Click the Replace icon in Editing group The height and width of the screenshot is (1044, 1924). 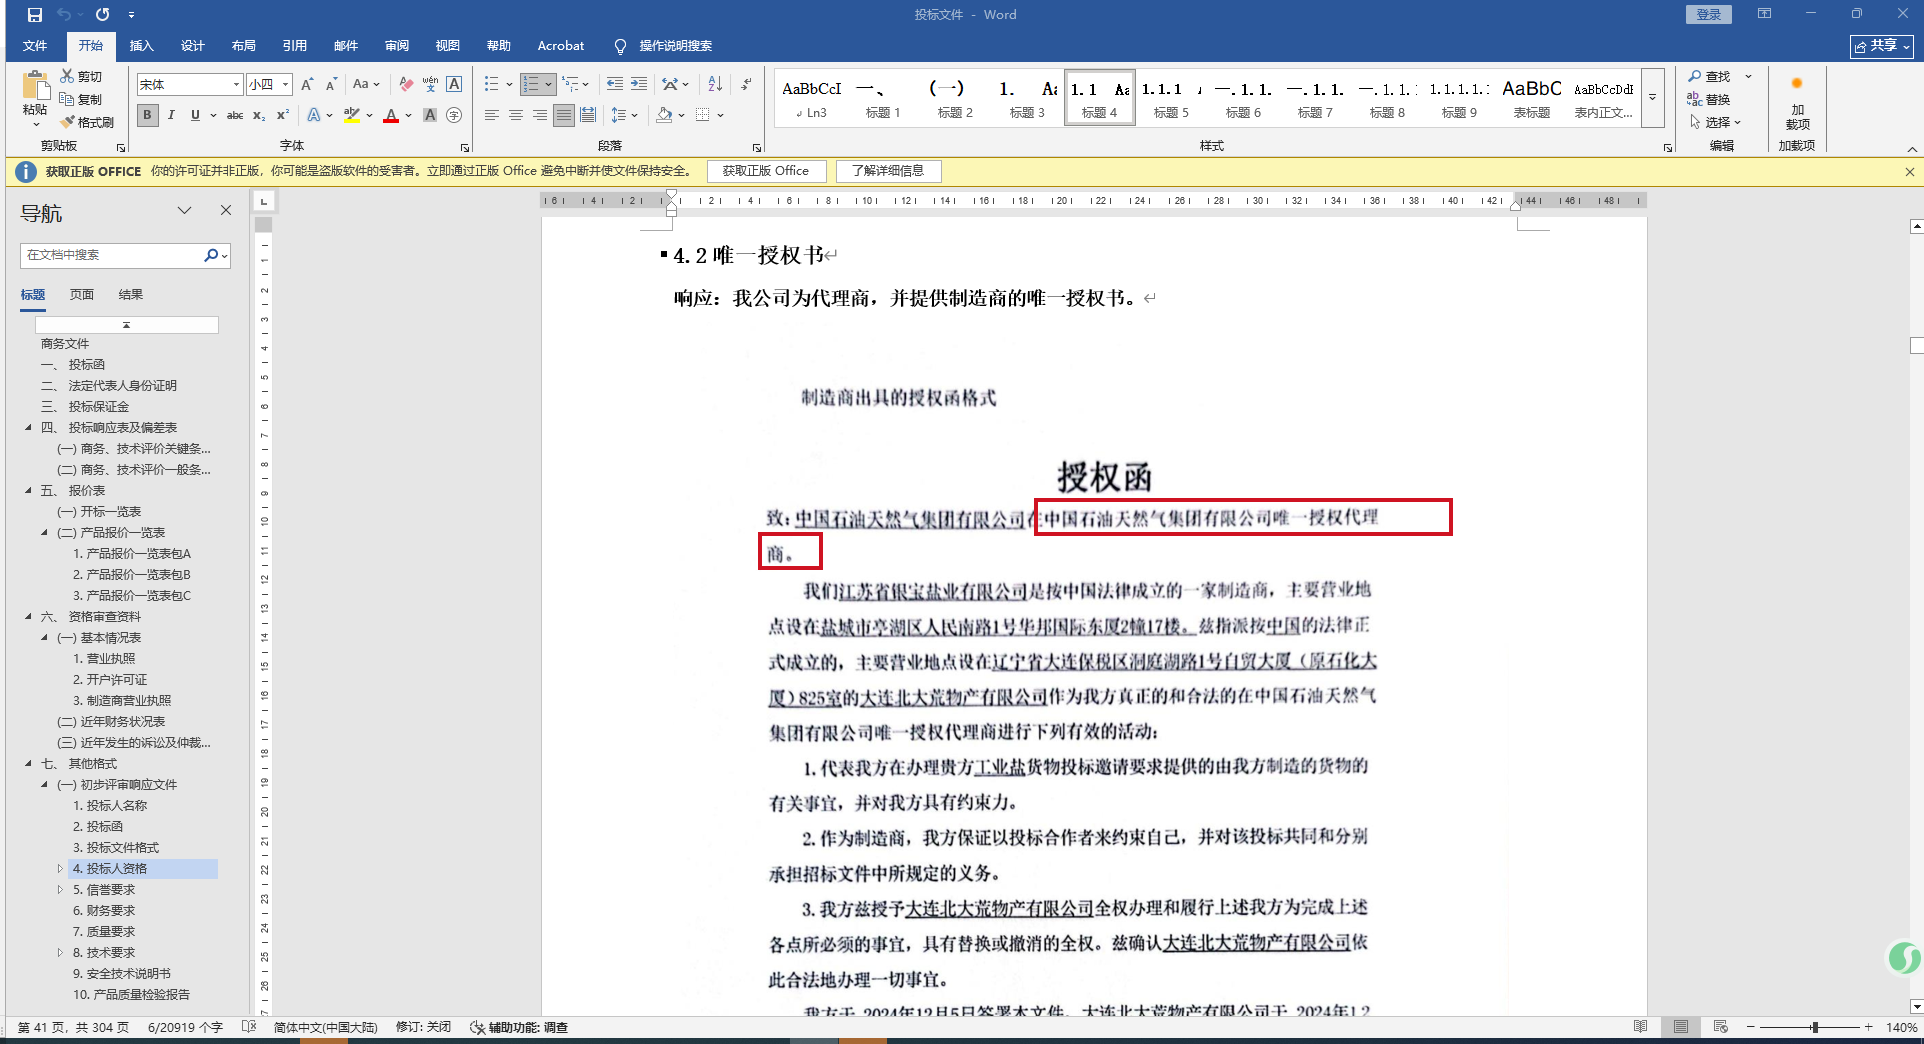click(x=1695, y=99)
